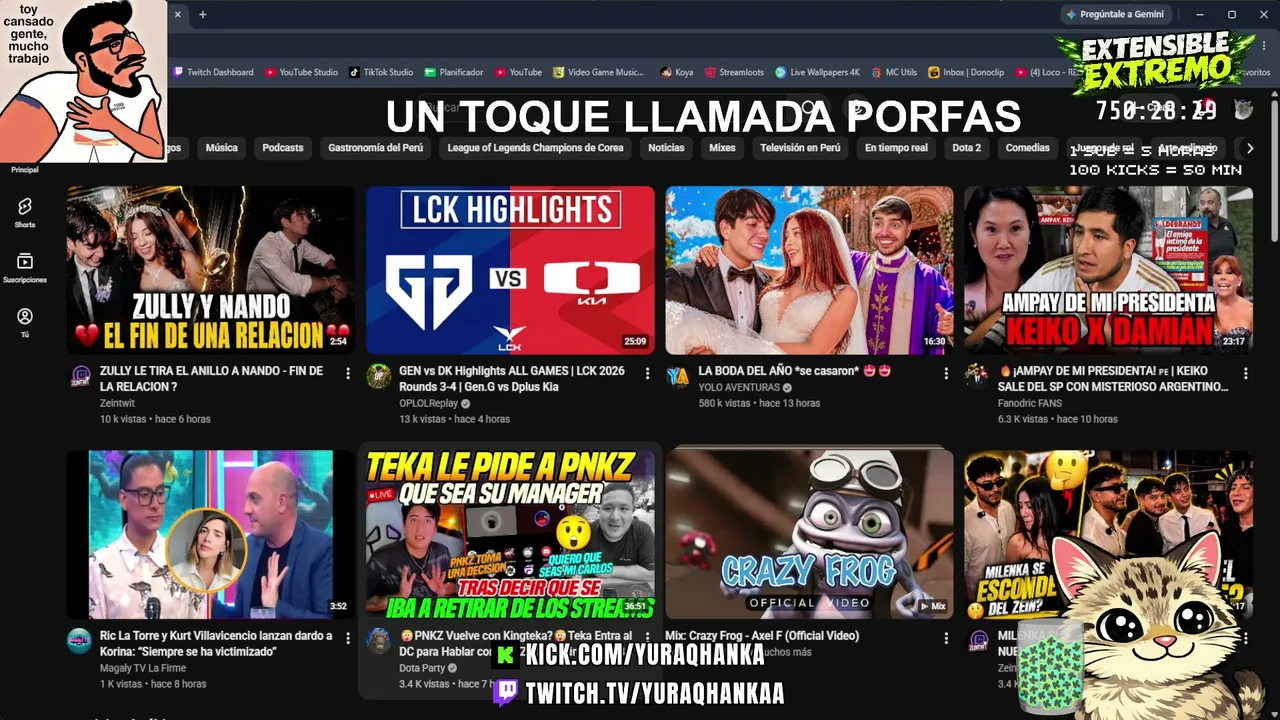
Task: Open the Streamloots bookmark
Action: click(734, 72)
